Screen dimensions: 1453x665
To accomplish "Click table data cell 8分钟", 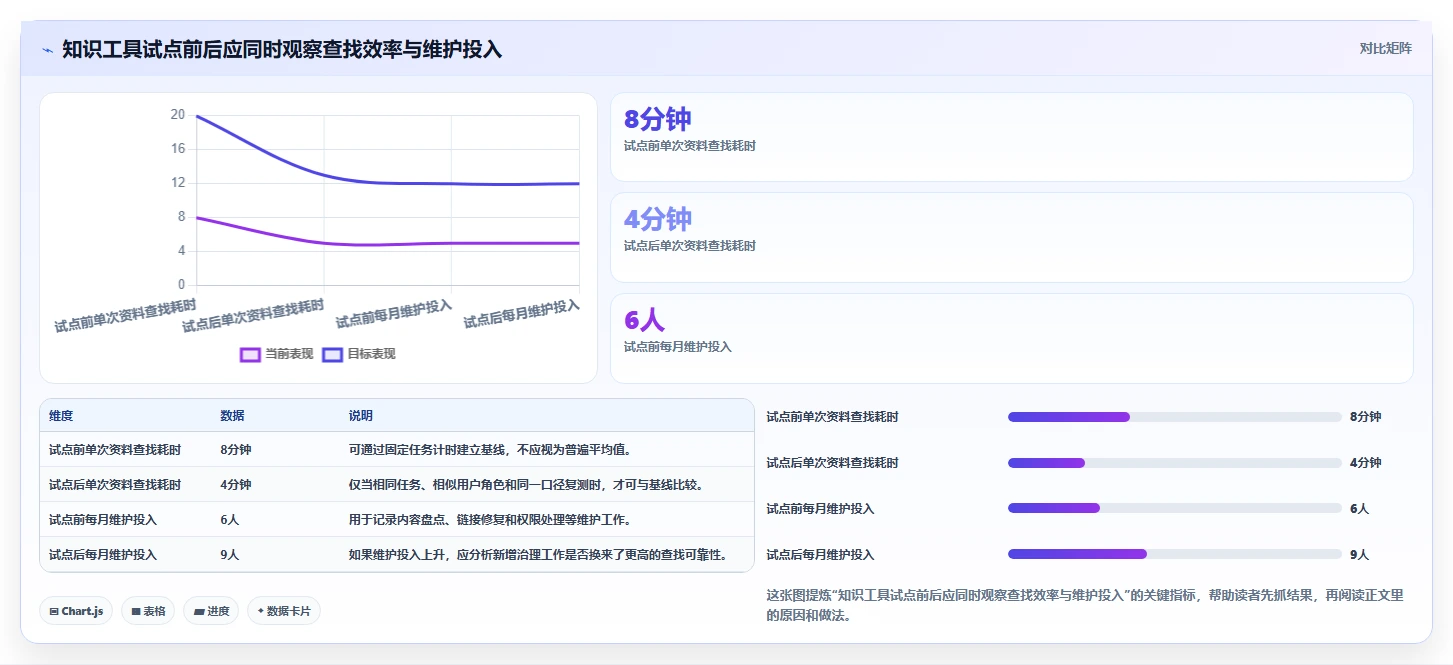I will tap(236, 450).
